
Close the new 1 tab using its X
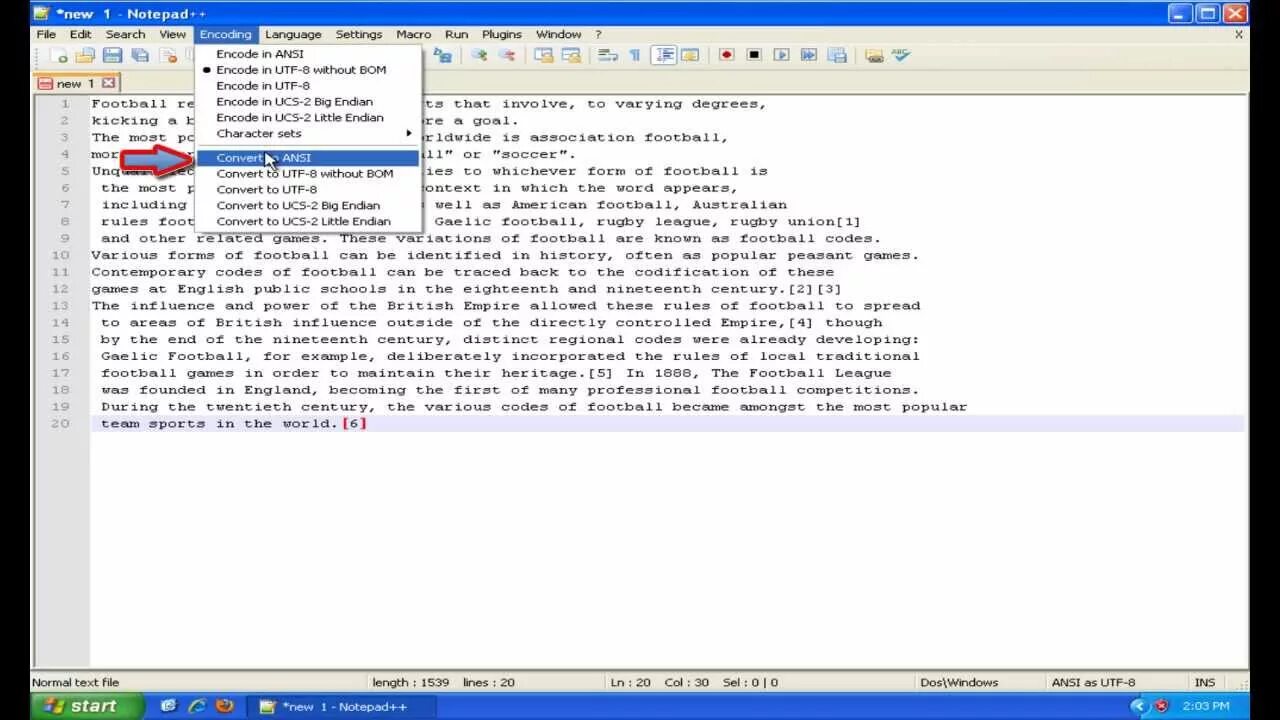pos(108,83)
